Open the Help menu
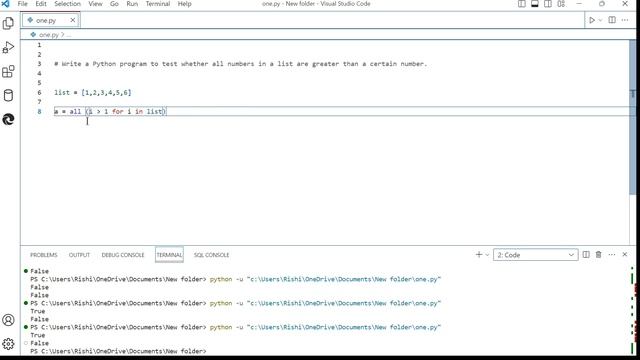The height and width of the screenshot is (360, 640). (184, 4)
